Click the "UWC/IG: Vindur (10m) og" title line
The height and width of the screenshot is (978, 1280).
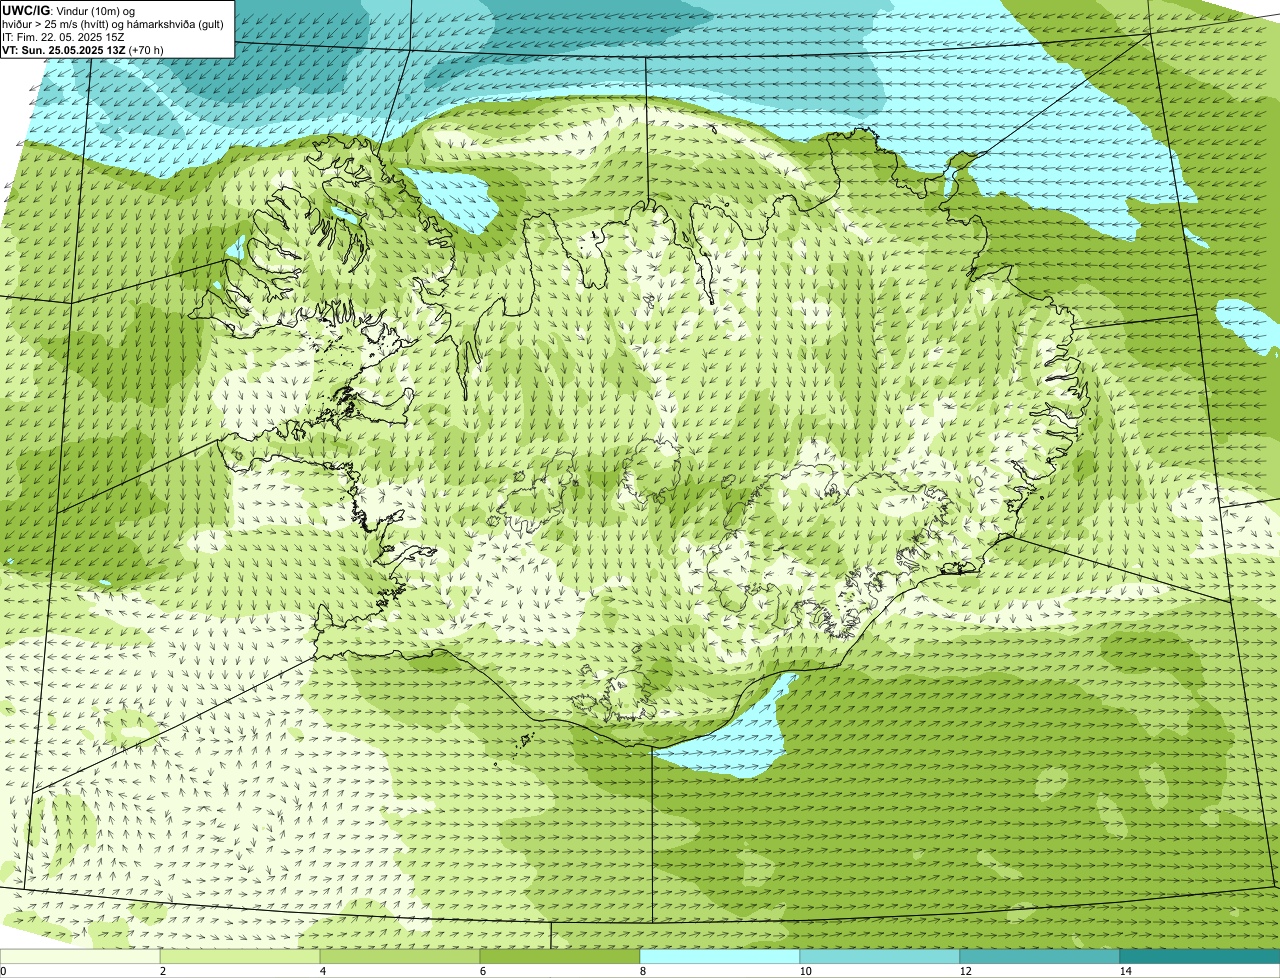pos(70,10)
